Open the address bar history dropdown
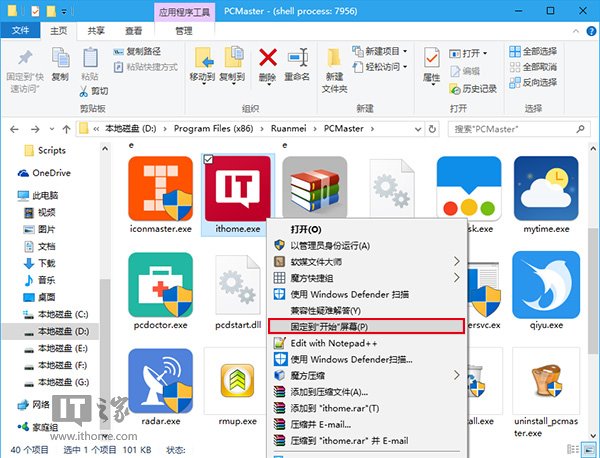 [418, 129]
